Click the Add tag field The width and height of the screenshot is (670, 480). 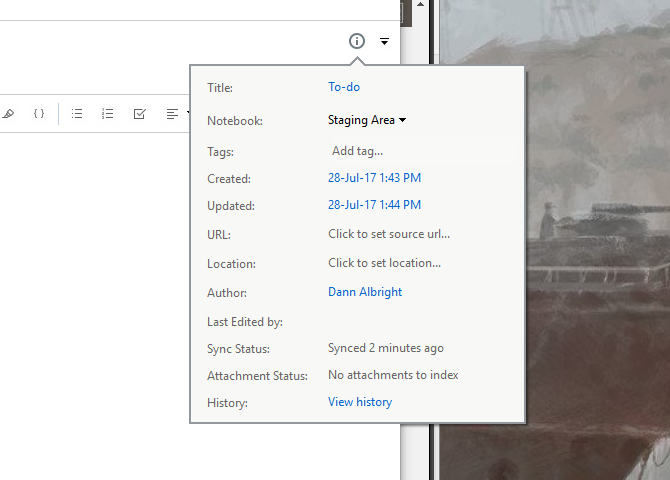click(357, 151)
